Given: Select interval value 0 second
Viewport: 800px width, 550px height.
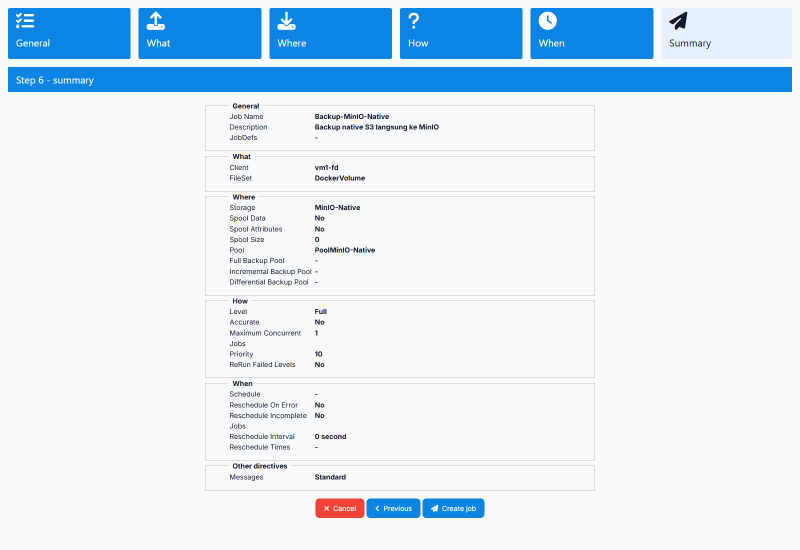Looking at the screenshot, I should pos(331,437).
